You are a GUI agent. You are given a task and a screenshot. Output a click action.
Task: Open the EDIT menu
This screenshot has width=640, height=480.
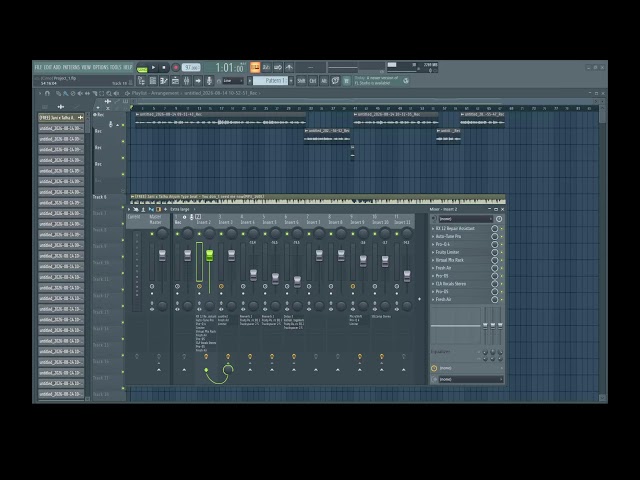click(48, 67)
